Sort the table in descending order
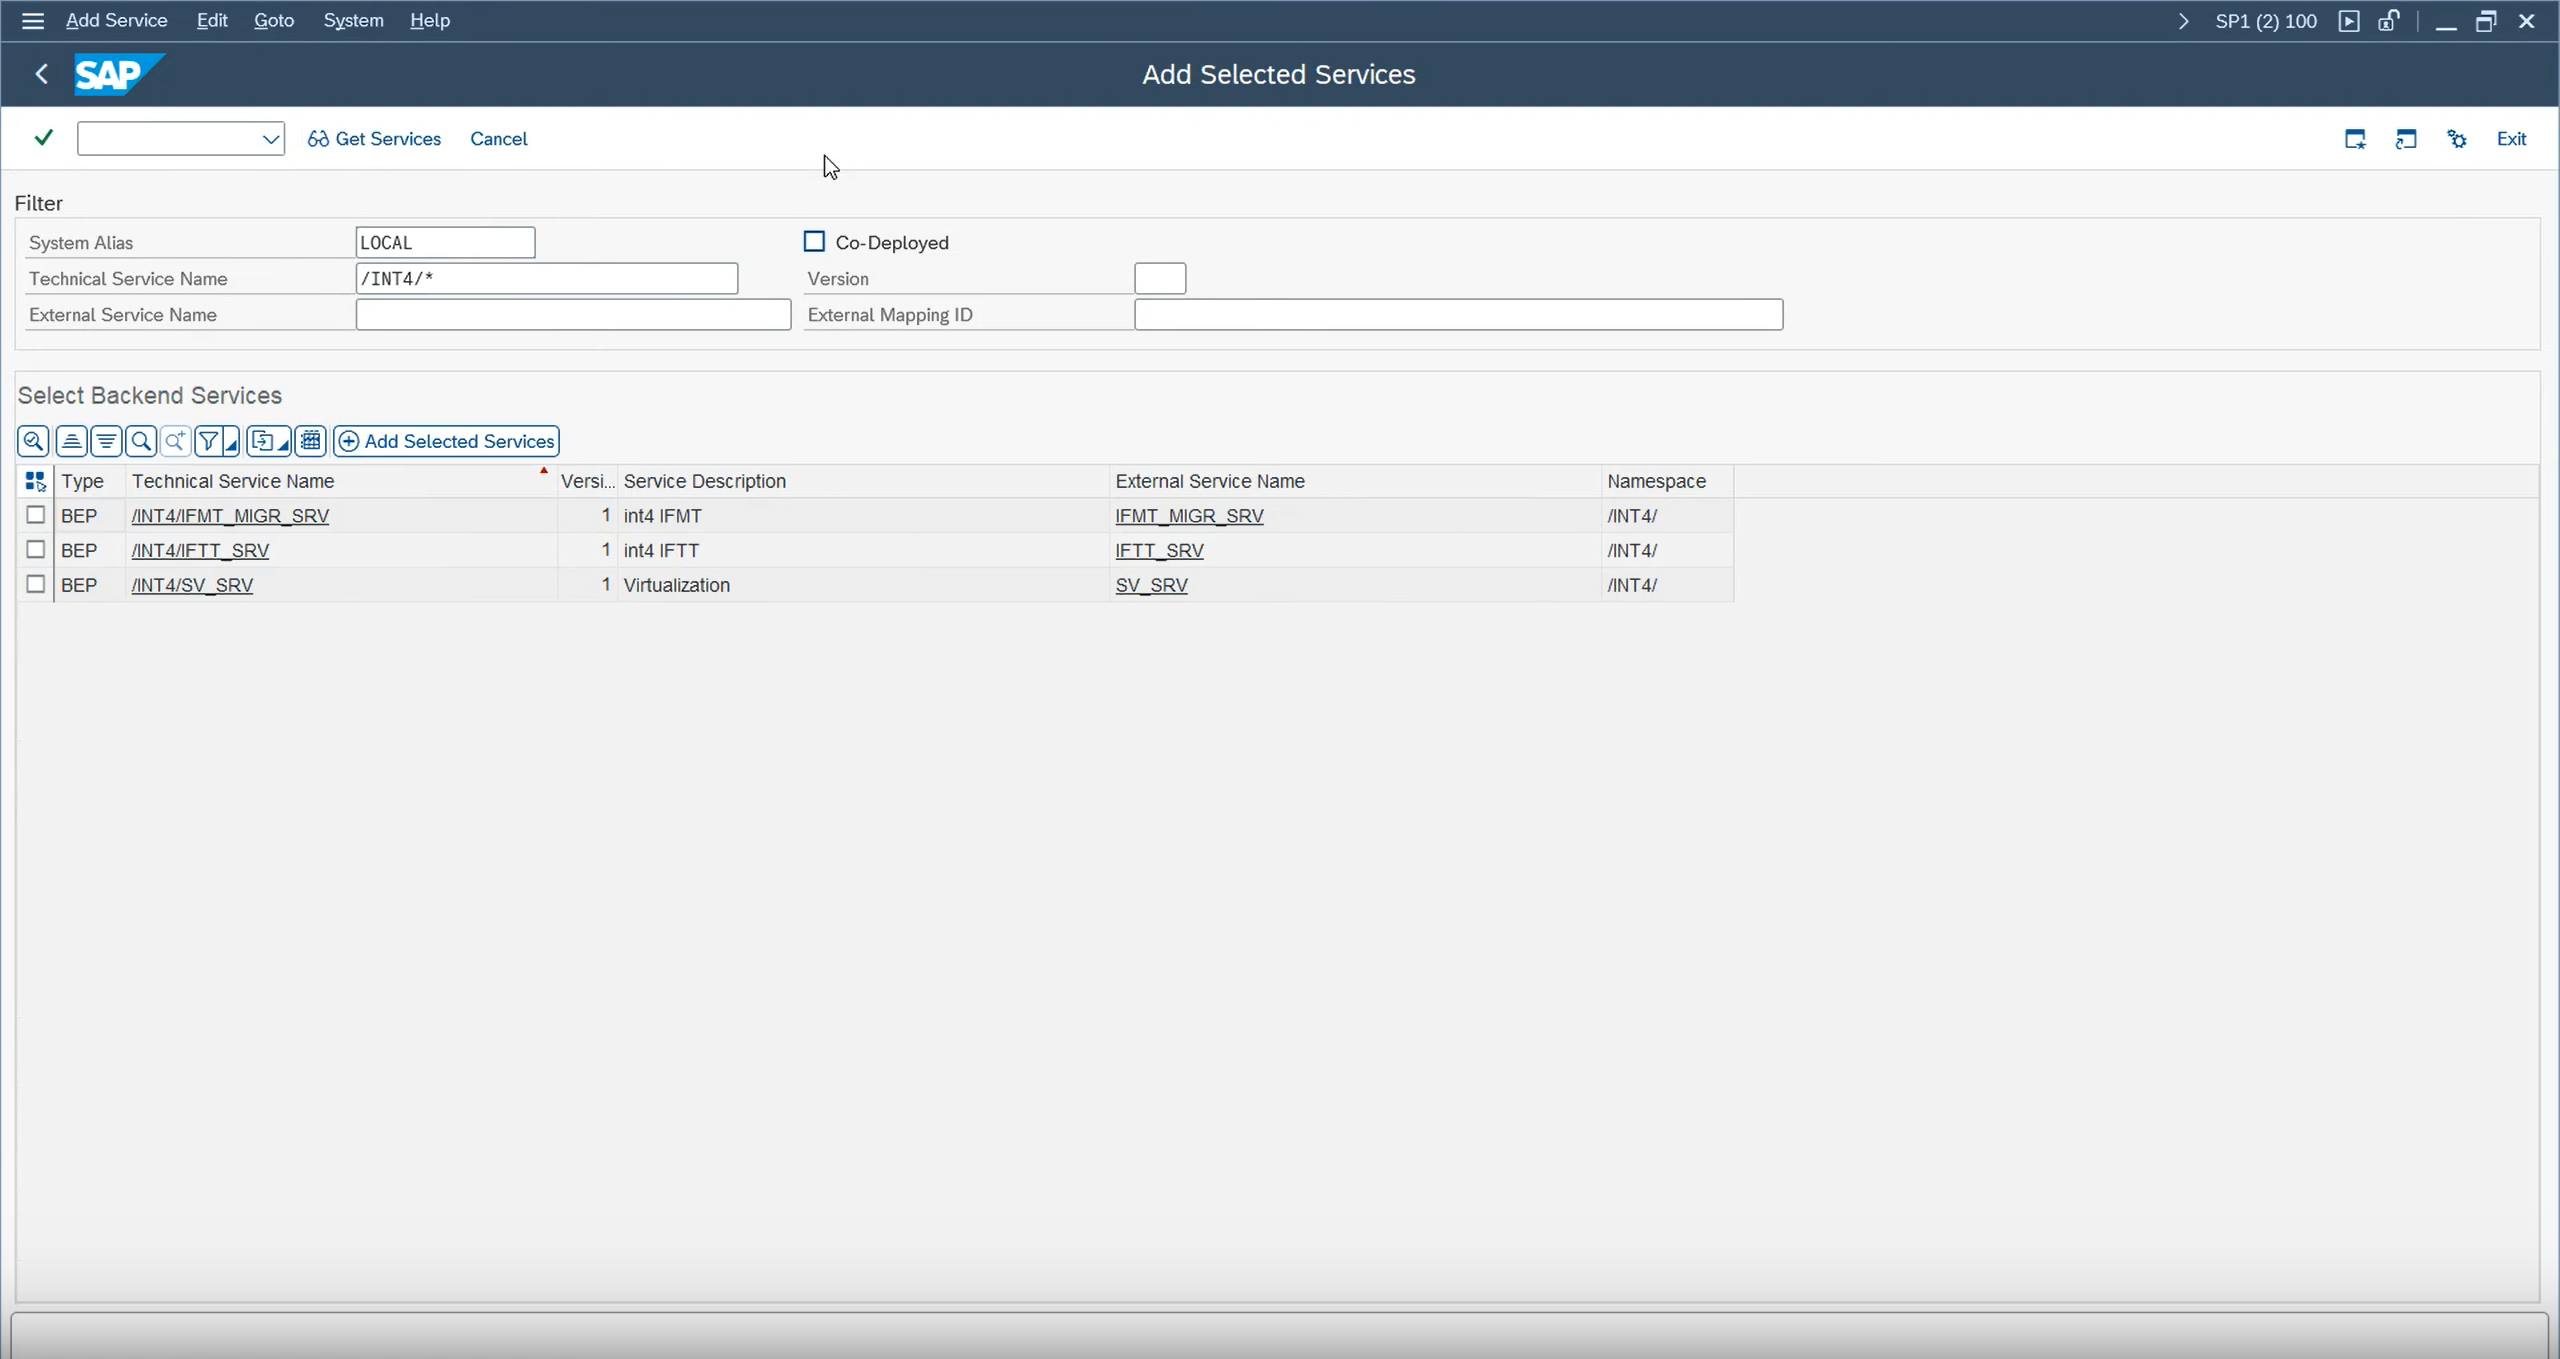This screenshot has width=2560, height=1359. point(106,441)
